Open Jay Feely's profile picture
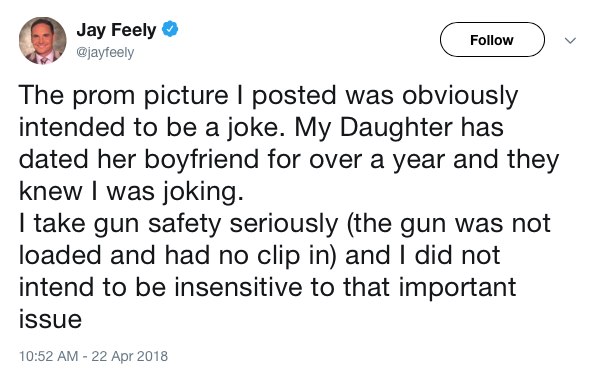The width and height of the screenshot is (594, 374). tap(42, 41)
